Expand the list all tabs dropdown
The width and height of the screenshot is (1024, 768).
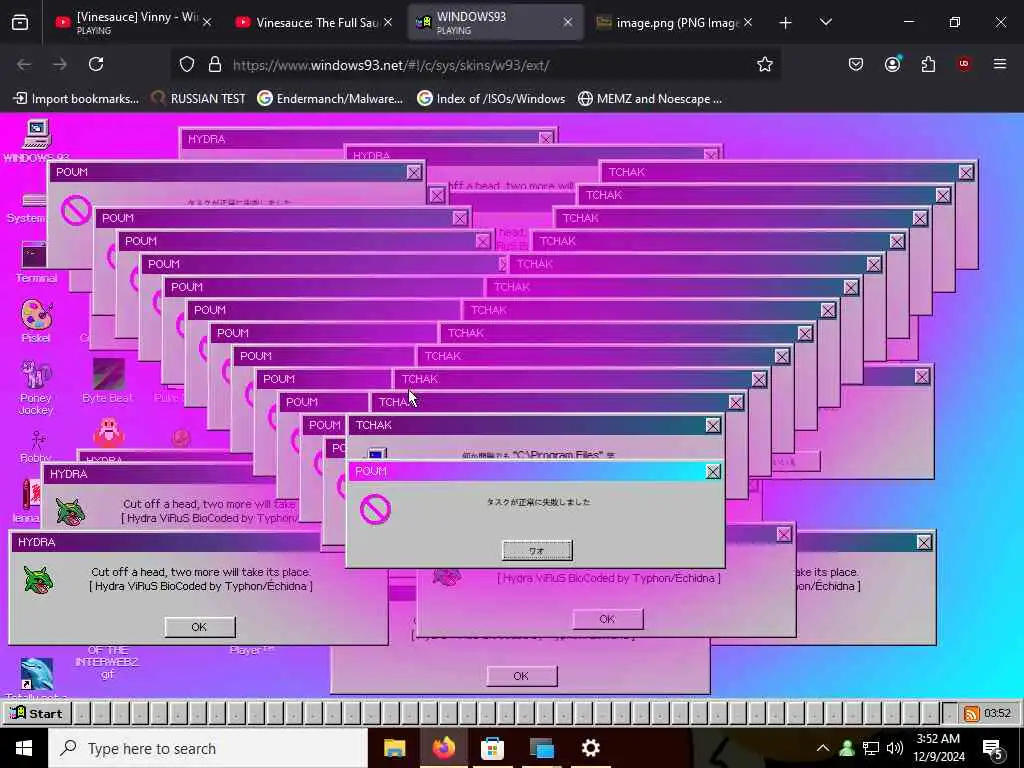[x=826, y=22]
